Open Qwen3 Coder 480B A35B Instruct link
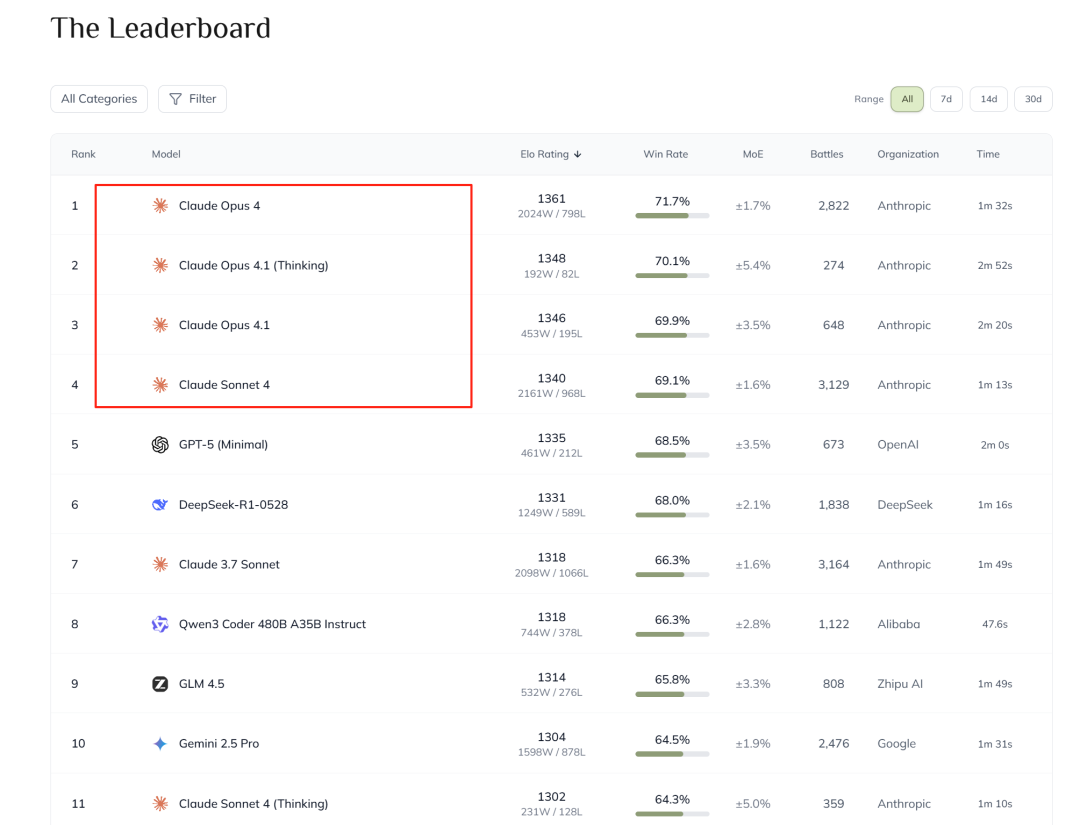The width and height of the screenshot is (1080, 825). point(272,625)
